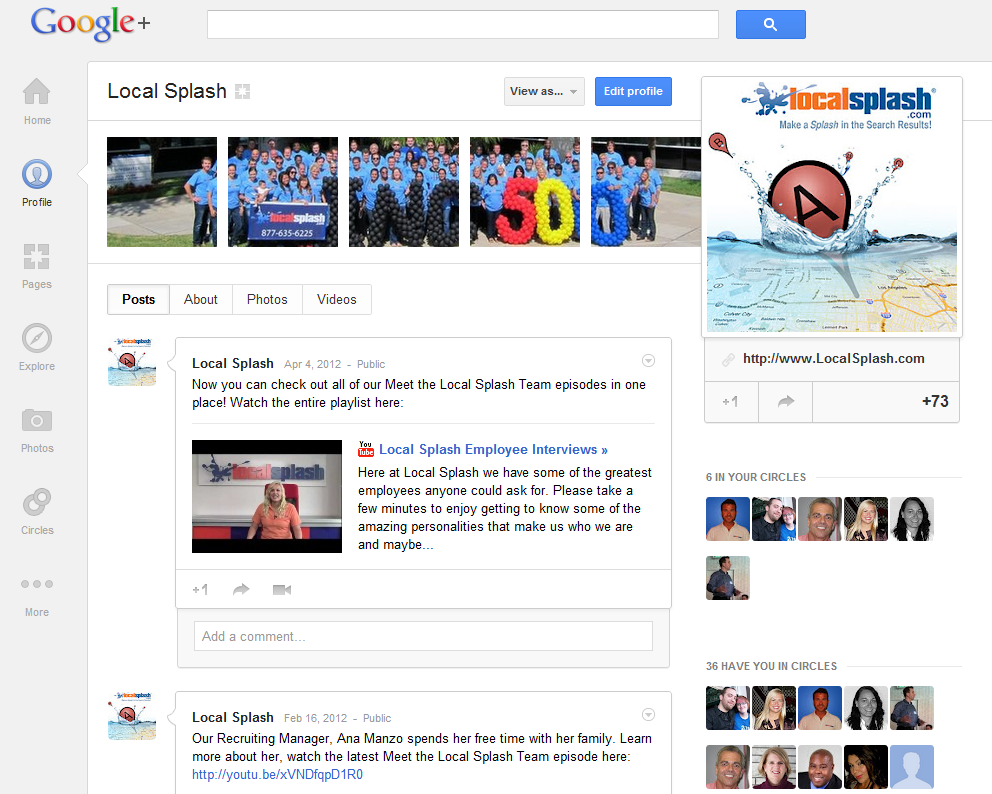Start a video hangout on the April 4 post
The width and height of the screenshot is (992, 794).
[x=281, y=590]
